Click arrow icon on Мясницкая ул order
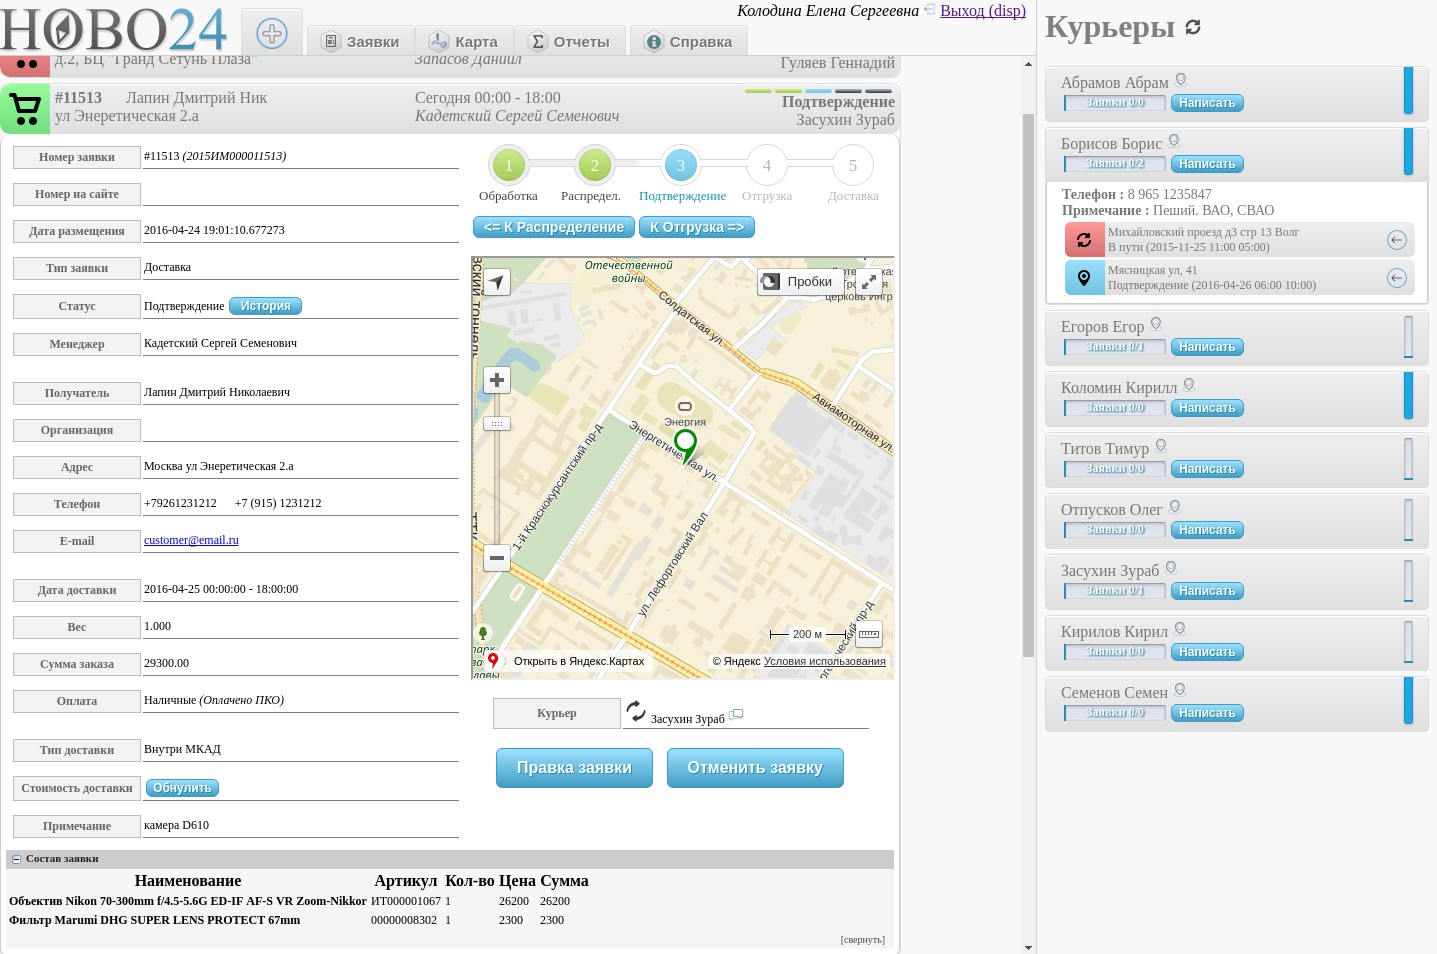Screen dimensions: 1437x954 coord(1397,278)
